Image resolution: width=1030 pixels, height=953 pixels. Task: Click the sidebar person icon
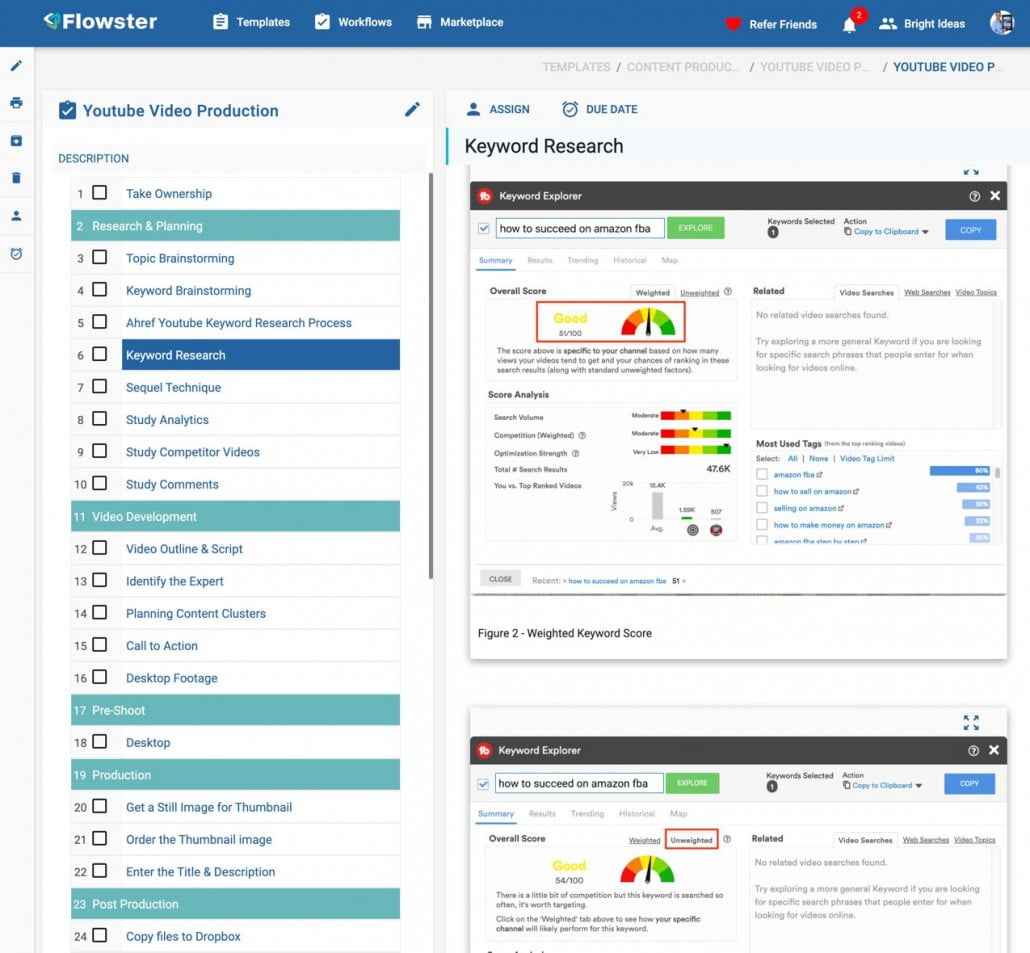tap(16, 215)
